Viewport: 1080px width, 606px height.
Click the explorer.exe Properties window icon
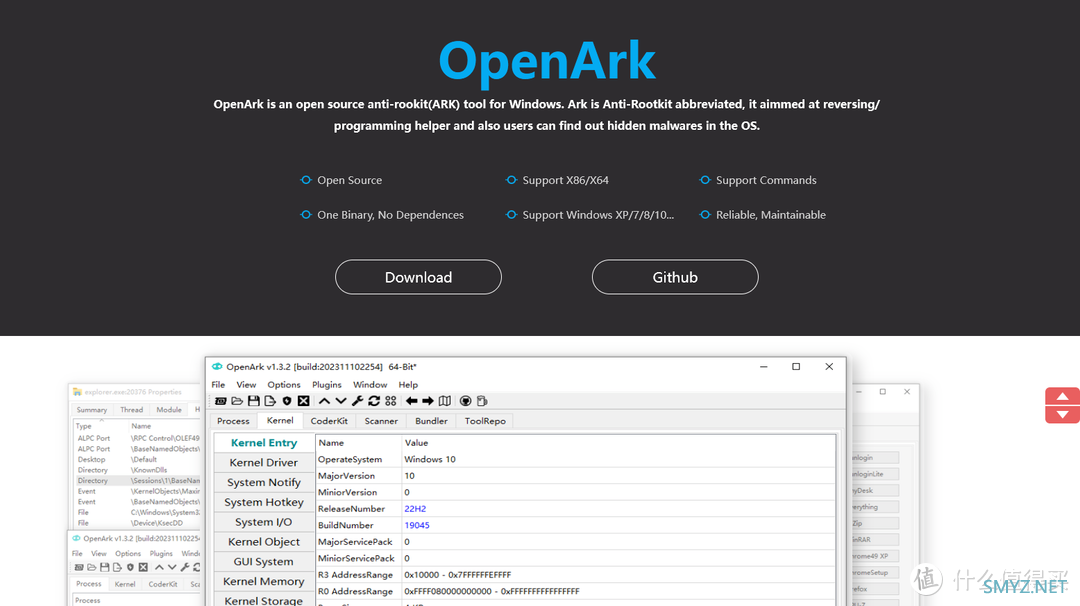pyautogui.click(x=77, y=392)
